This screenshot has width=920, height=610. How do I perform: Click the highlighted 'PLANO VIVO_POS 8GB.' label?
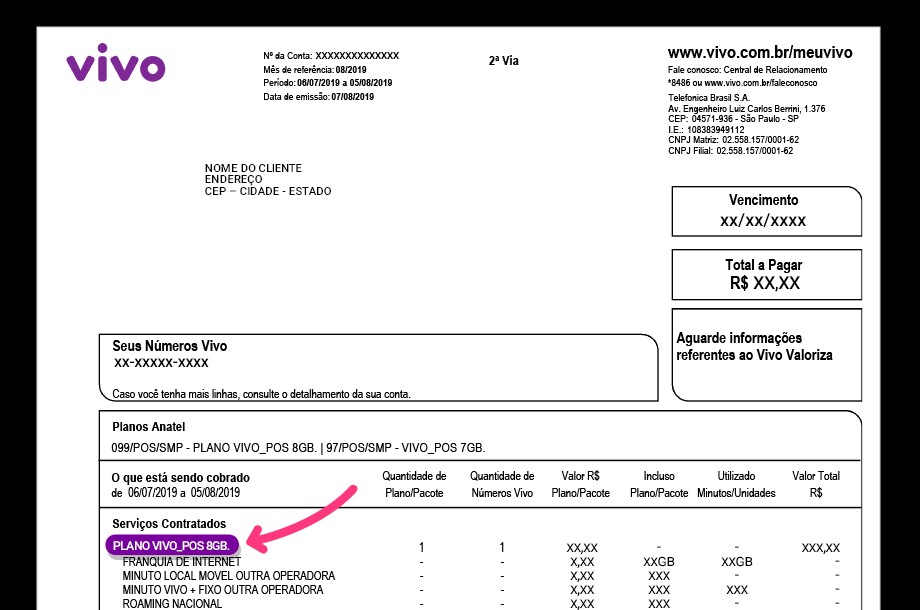tap(172, 545)
